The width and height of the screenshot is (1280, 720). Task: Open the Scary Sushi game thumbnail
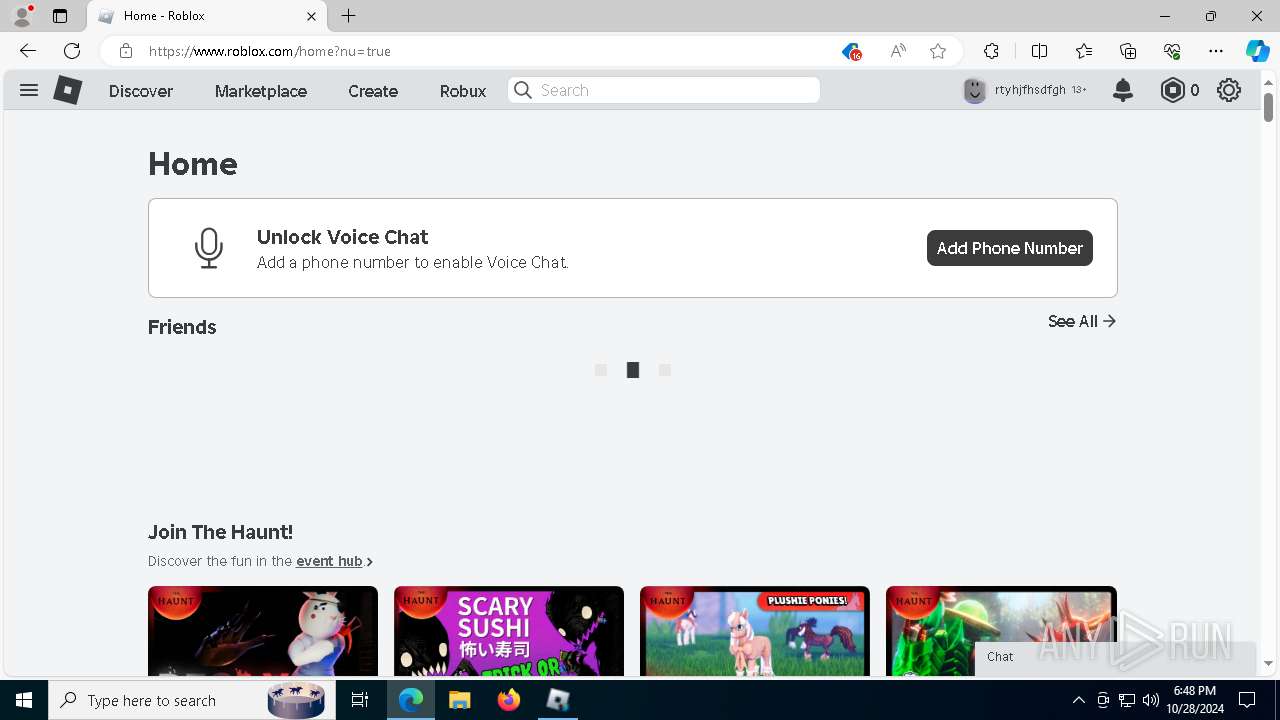coord(509,631)
